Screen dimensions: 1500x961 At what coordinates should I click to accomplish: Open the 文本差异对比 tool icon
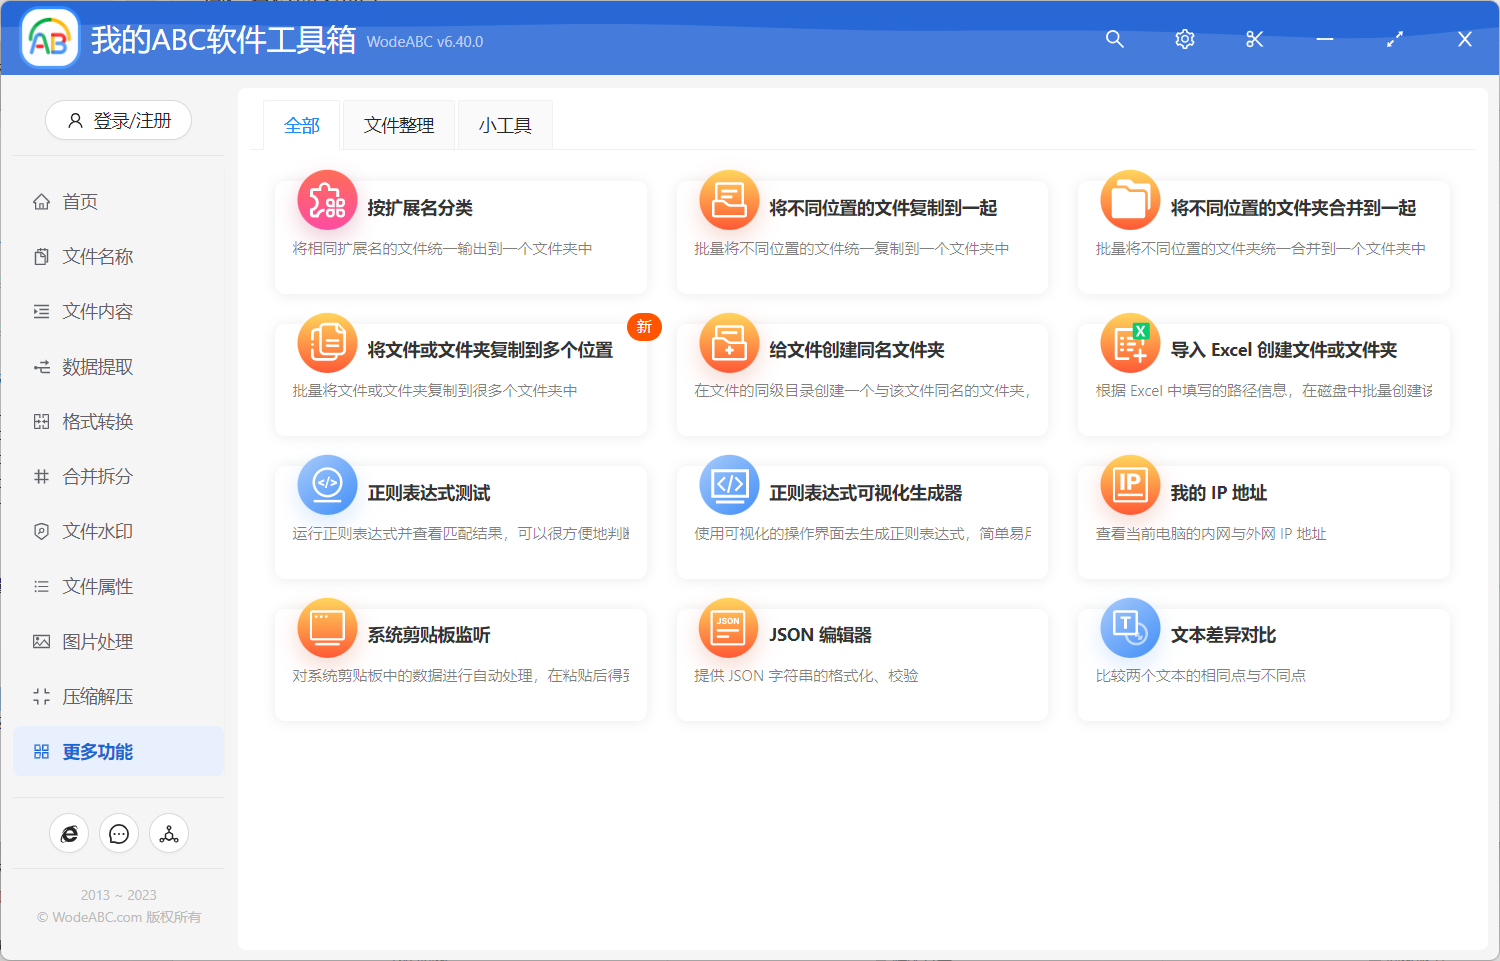tap(1129, 628)
